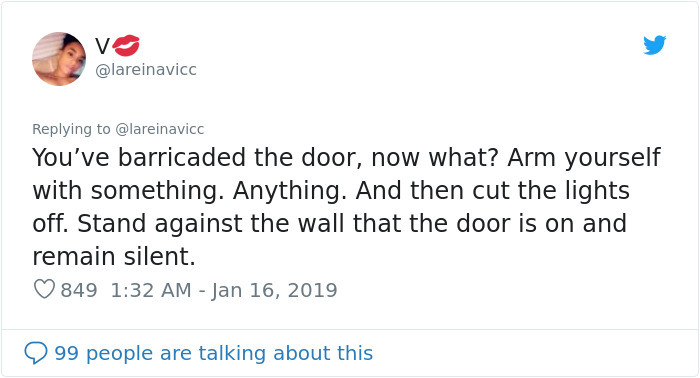Like the tweet with the heart icon

click(x=44, y=289)
